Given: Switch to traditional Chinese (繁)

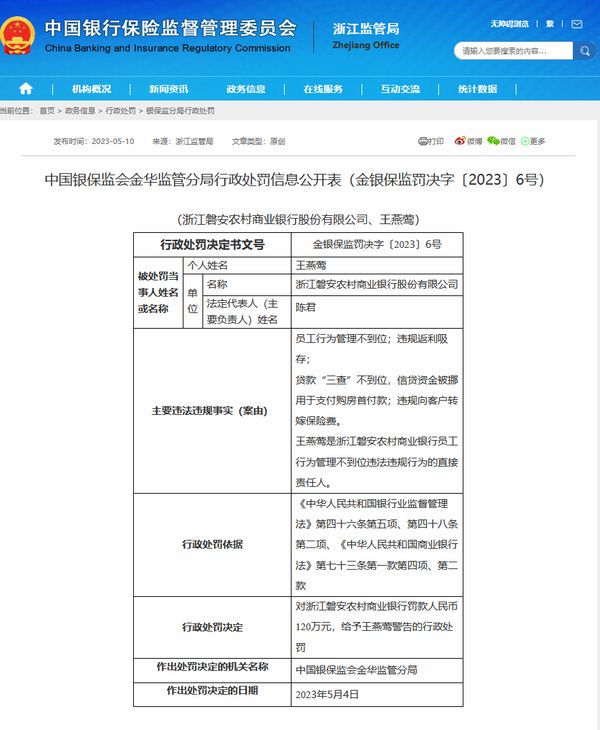Looking at the screenshot, I should pyautogui.click(x=550, y=24).
